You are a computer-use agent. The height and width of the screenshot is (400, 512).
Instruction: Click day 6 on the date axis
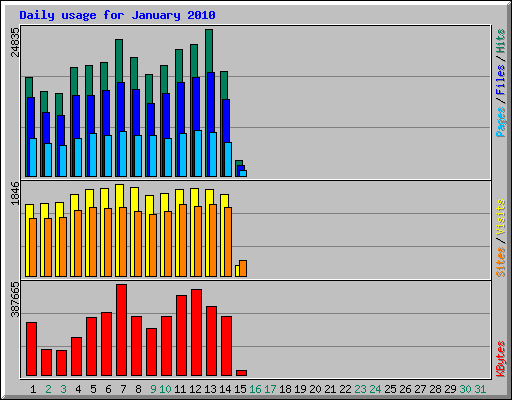click(x=108, y=389)
